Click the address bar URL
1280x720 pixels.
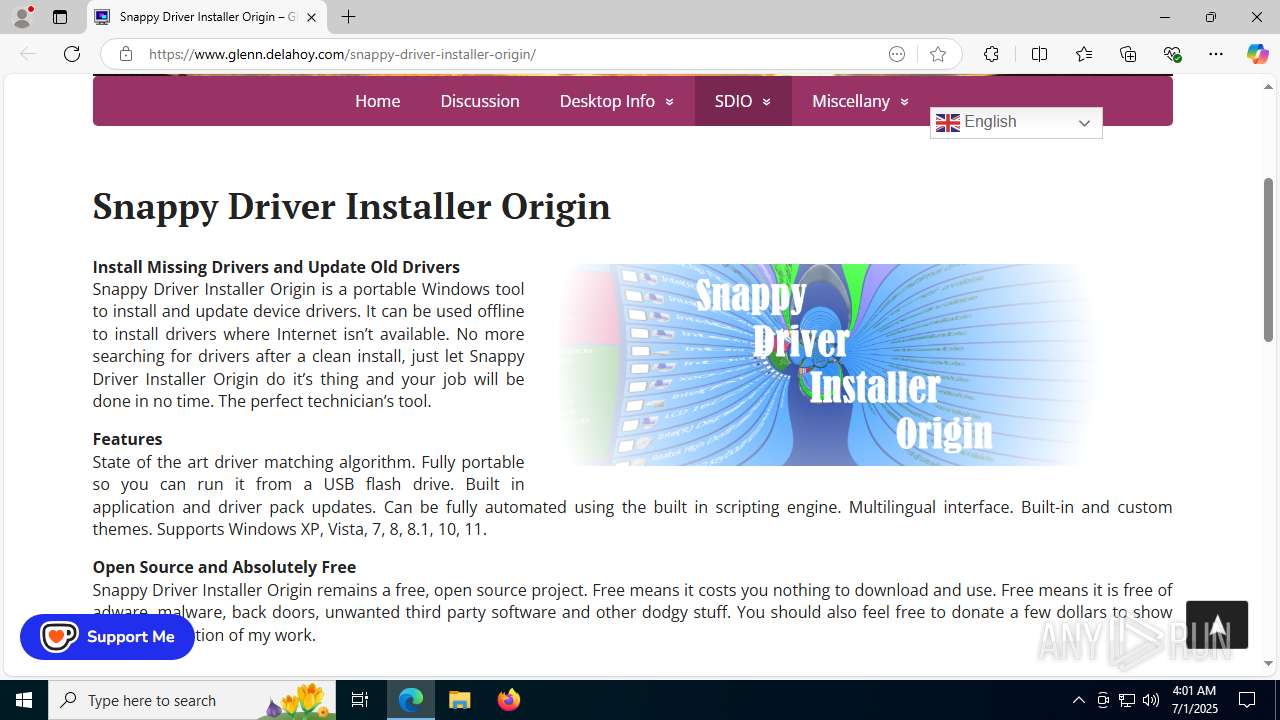click(342, 54)
